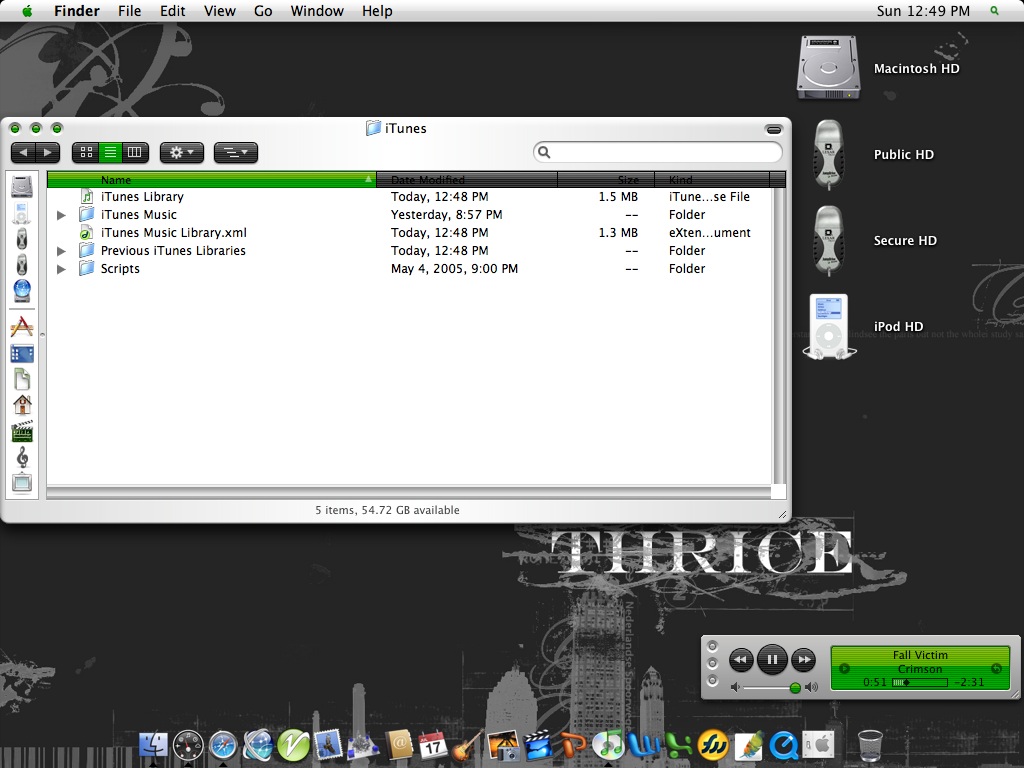Launch GarageBand guitar icon in the Dock
1024x768 pixels.
467,746
